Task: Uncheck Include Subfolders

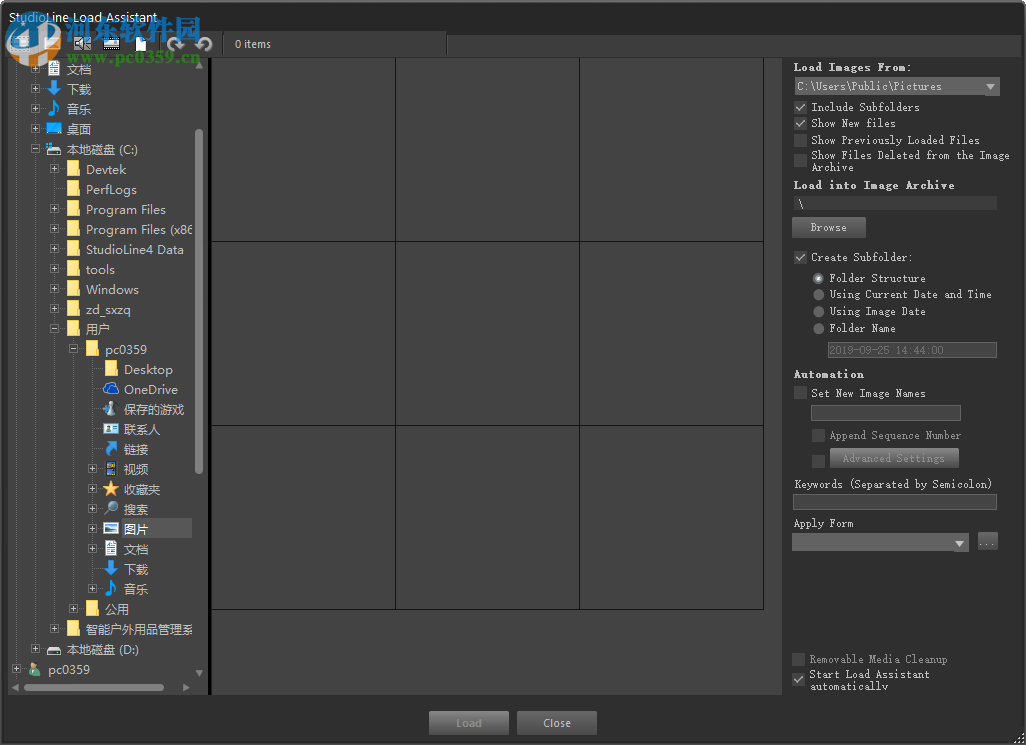Action: click(x=800, y=107)
